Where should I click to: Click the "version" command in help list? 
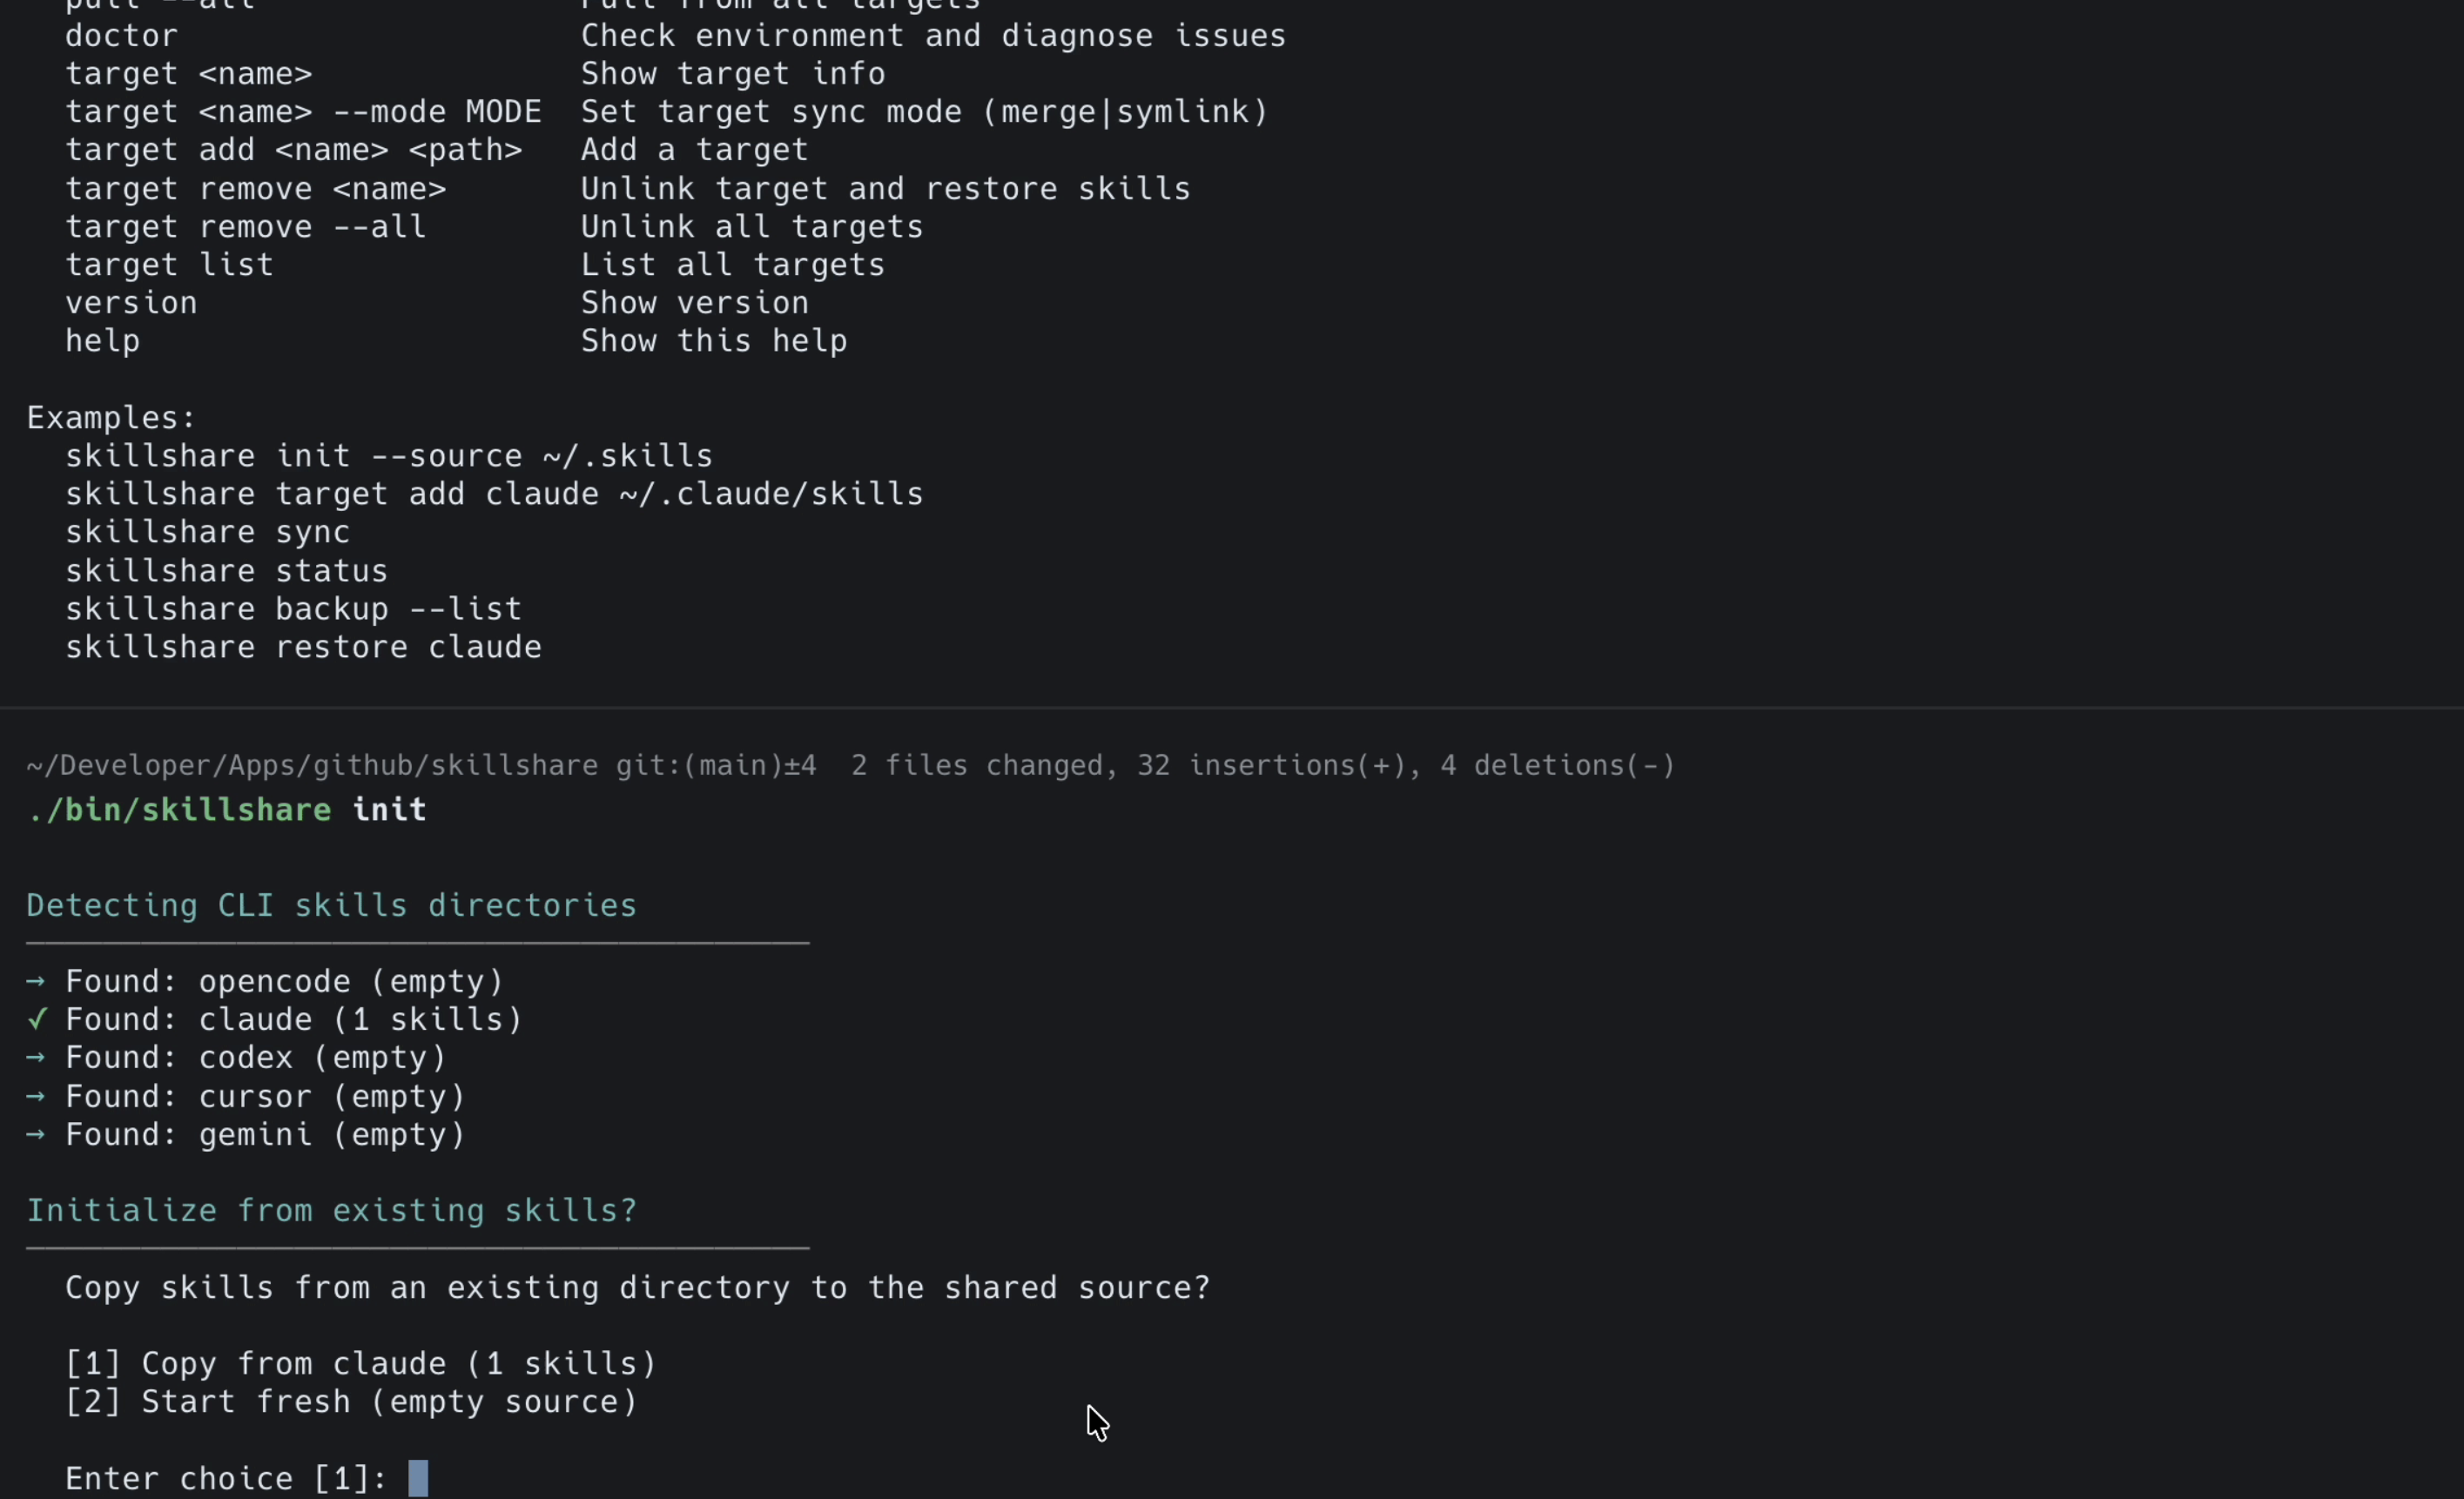(132, 303)
